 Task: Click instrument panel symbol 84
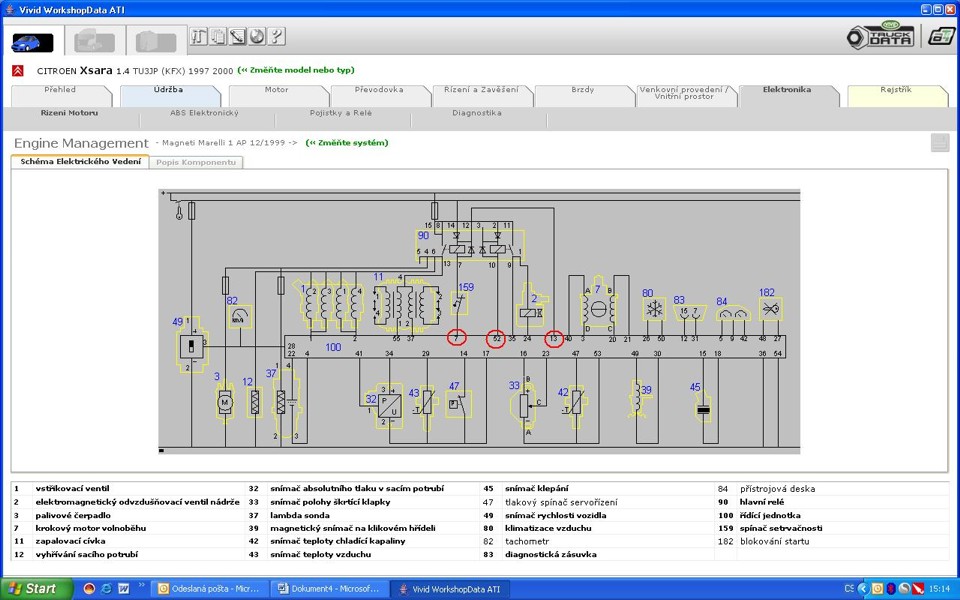pyautogui.click(x=733, y=314)
